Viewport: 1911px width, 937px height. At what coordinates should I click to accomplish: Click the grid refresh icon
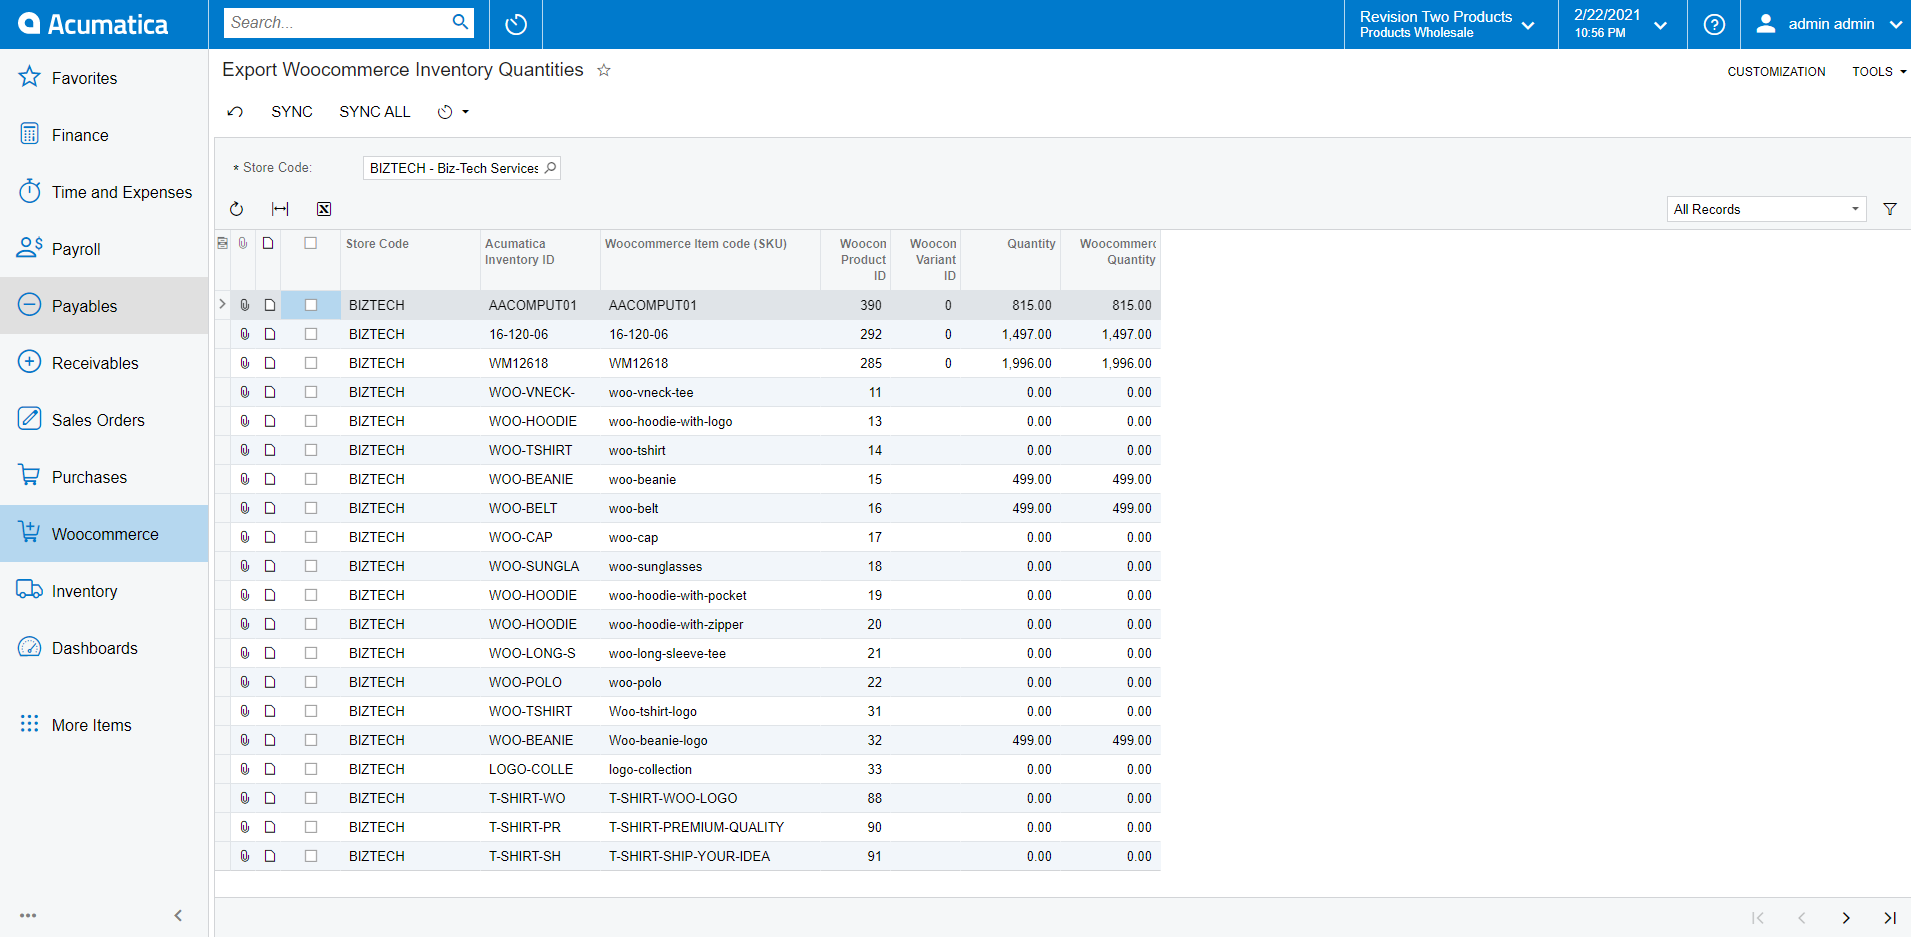[x=236, y=209]
